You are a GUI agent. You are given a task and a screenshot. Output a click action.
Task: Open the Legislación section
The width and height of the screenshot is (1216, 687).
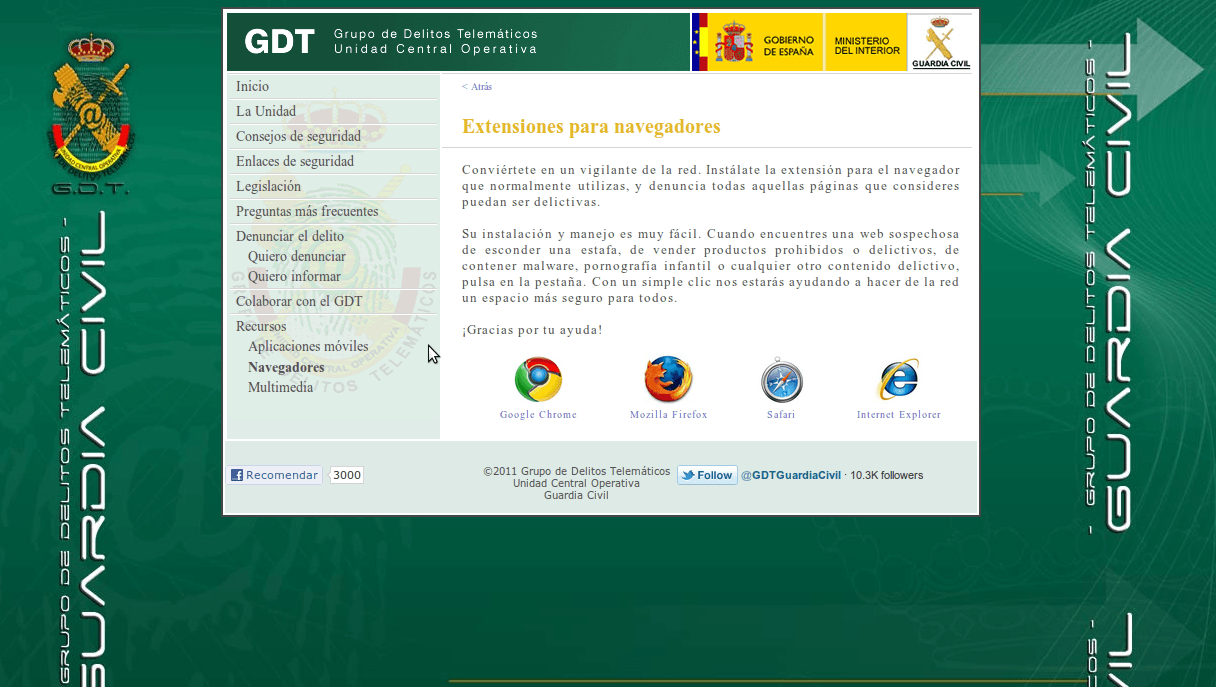tap(268, 187)
